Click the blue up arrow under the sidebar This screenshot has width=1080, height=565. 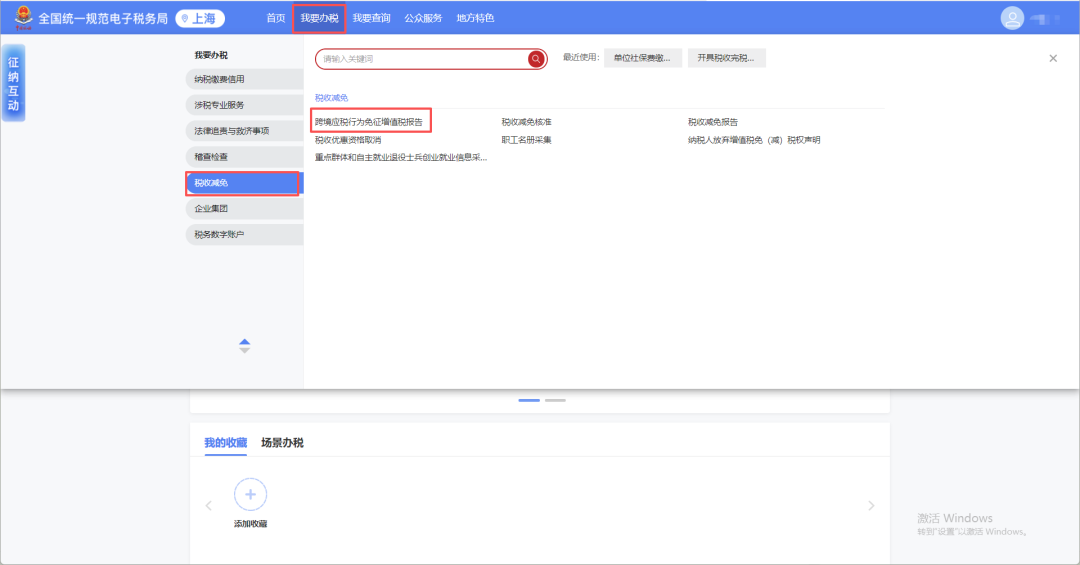tap(245, 342)
